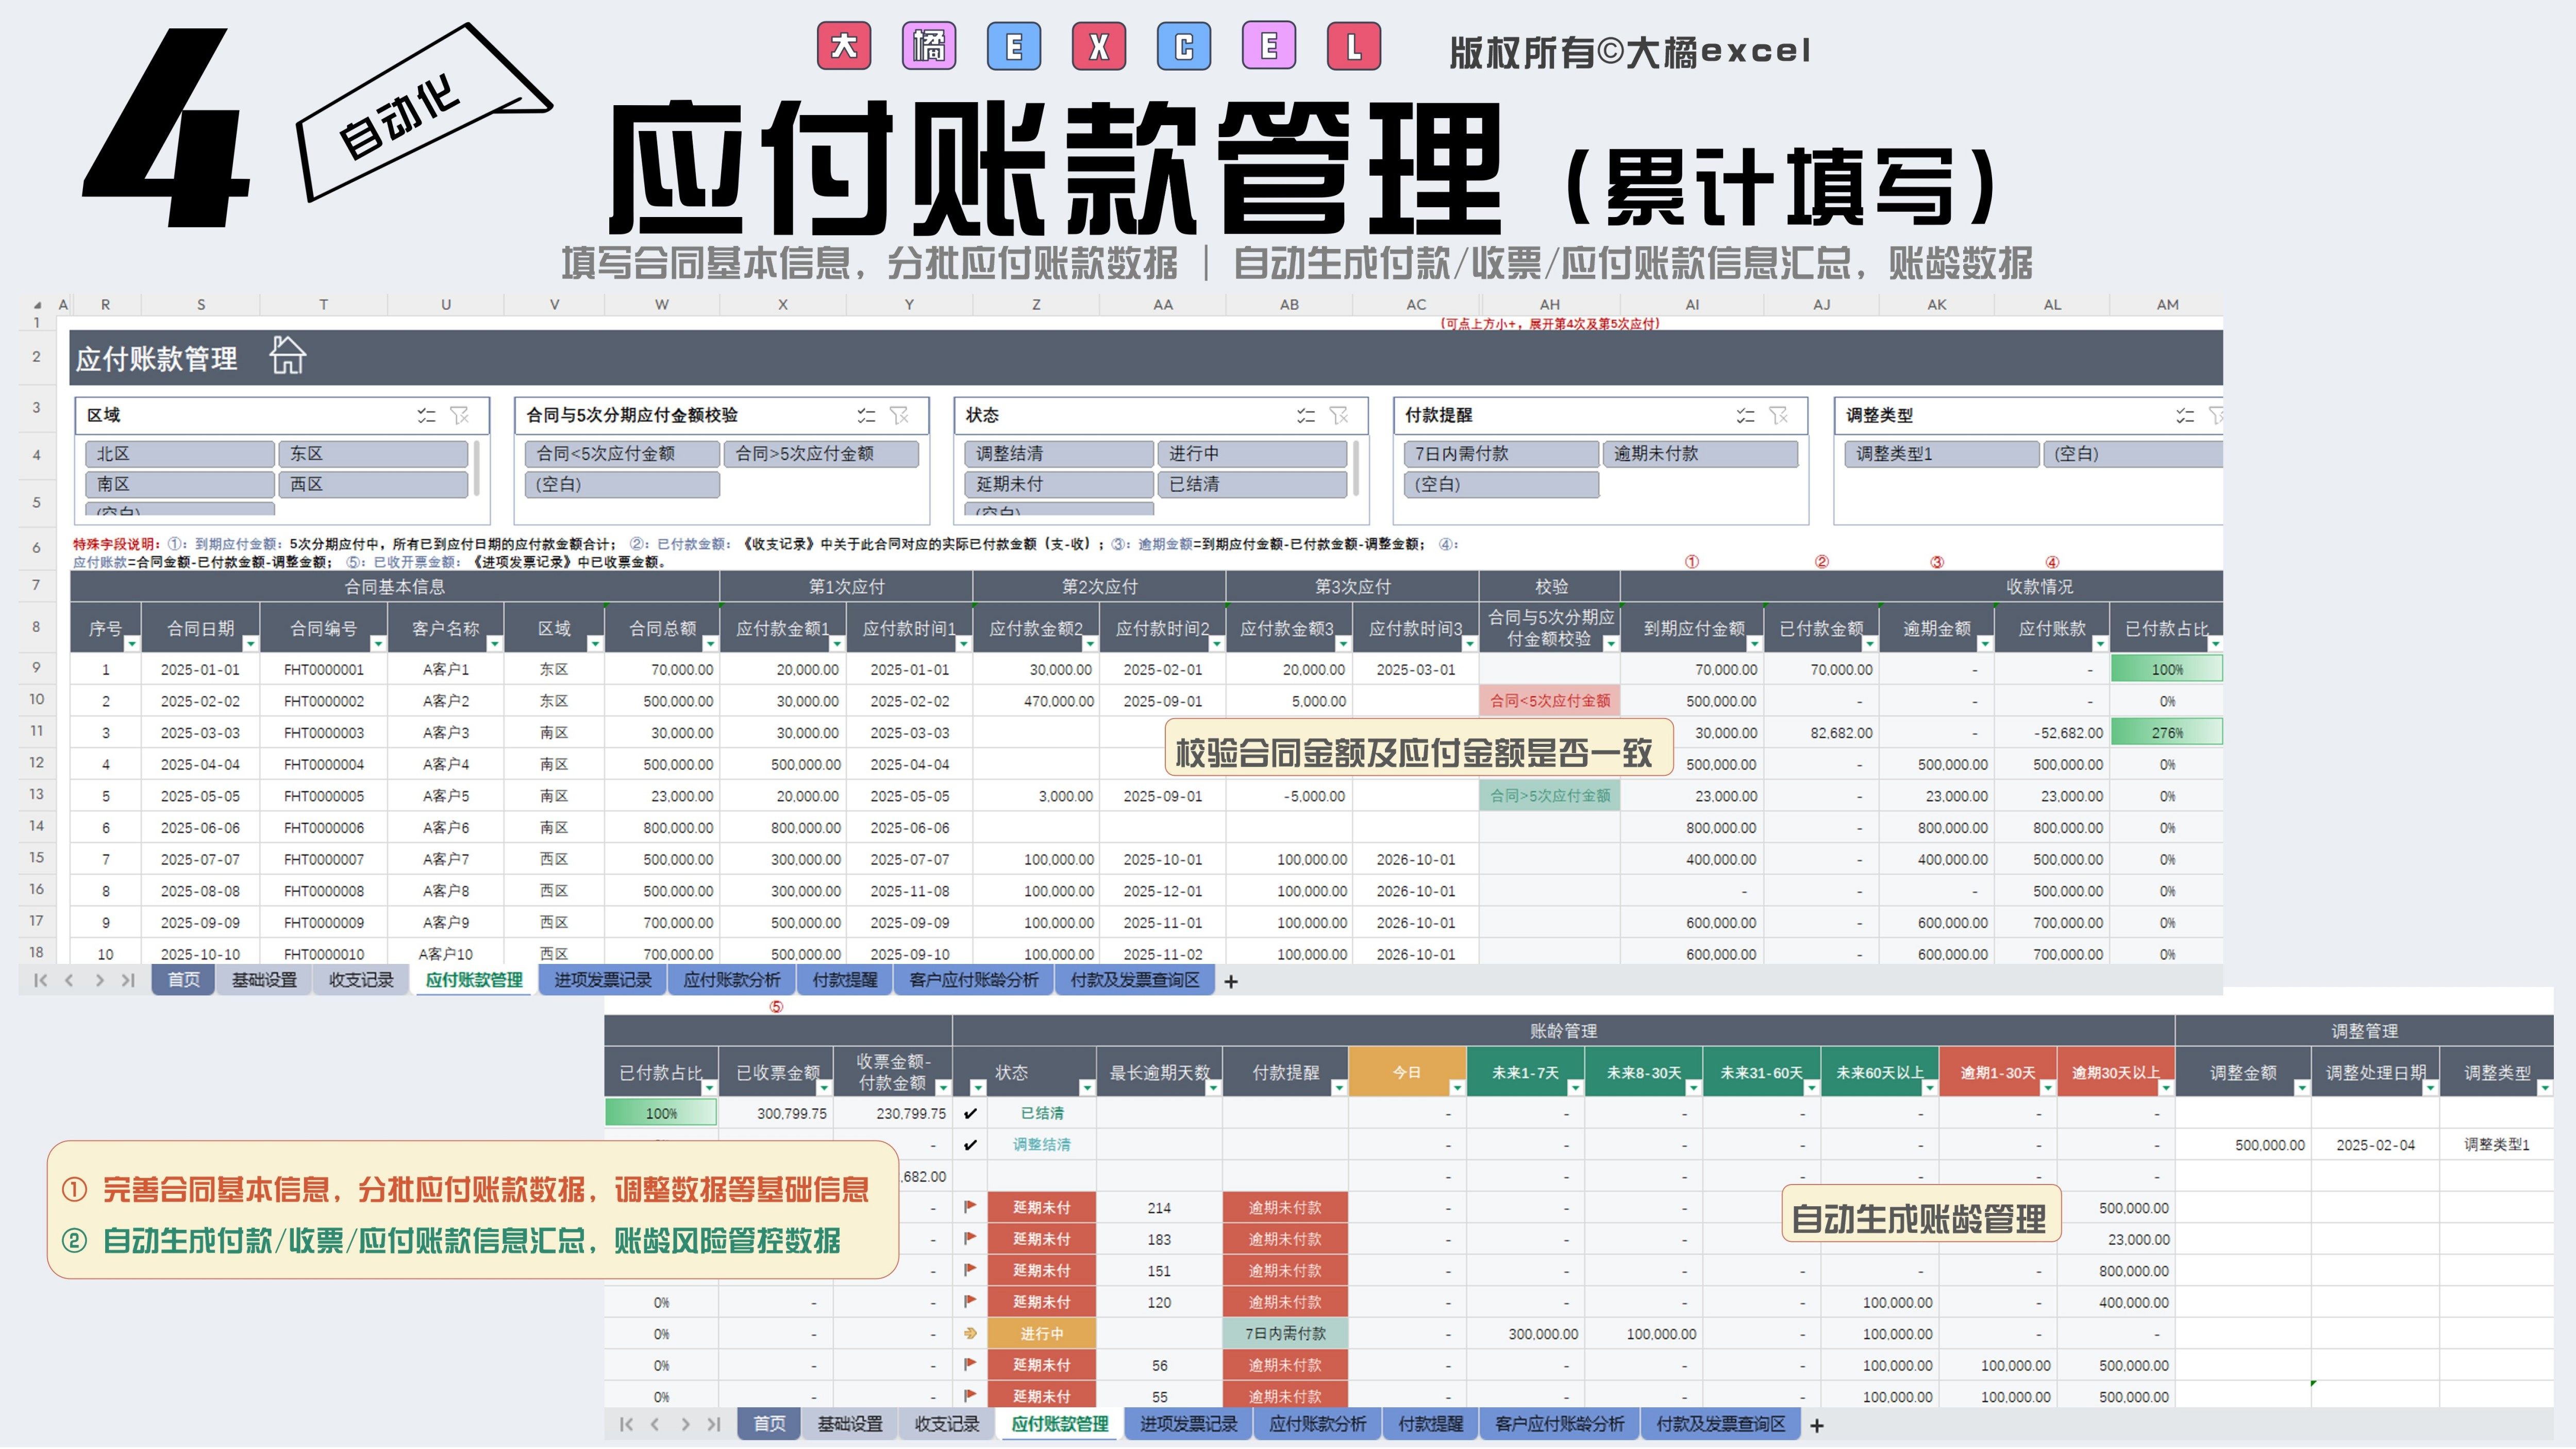The image size is (2576, 1449).
Task: Toggle the 延期未付 status slicer item
Action: coord(1058,484)
